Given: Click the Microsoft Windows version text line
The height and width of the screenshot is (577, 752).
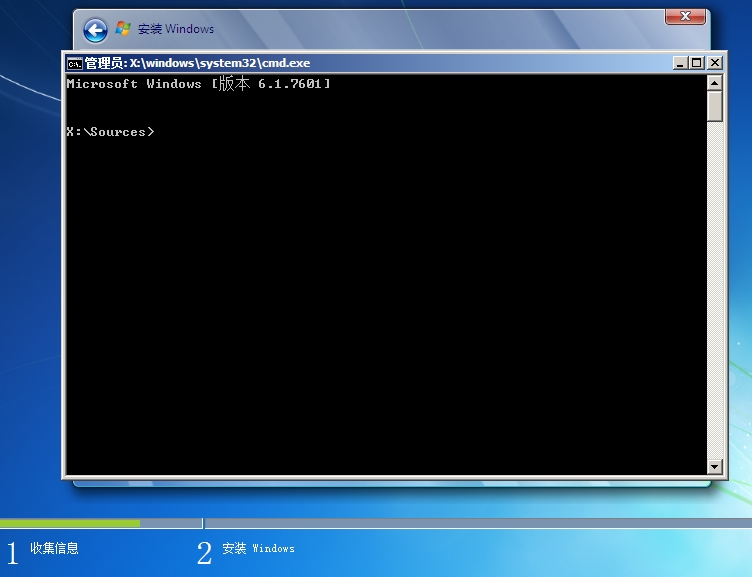Looking at the screenshot, I should coord(198,84).
